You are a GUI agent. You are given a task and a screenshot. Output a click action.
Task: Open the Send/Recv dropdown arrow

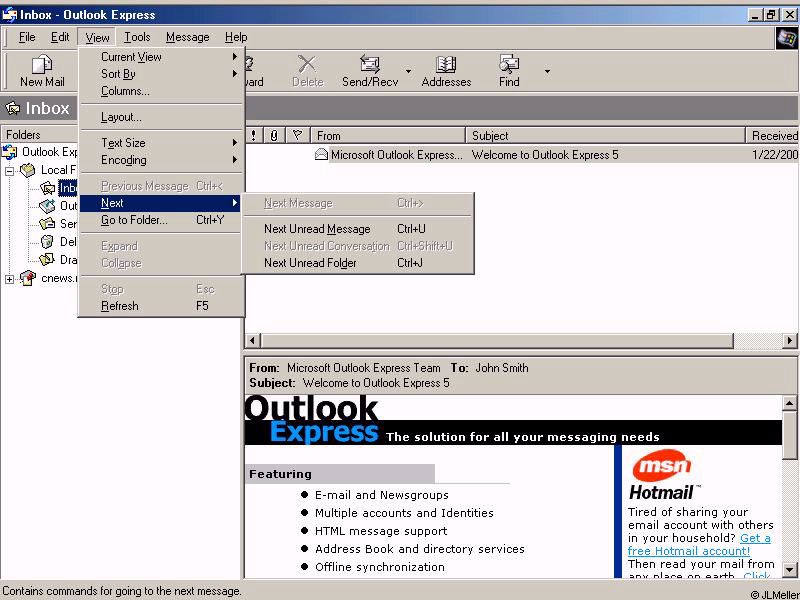click(x=407, y=72)
